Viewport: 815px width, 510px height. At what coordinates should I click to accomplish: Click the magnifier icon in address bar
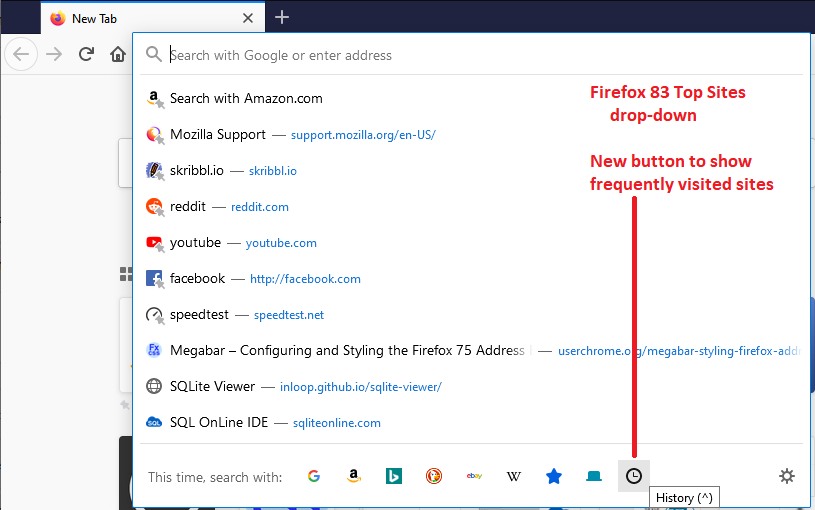click(x=153, y=54)
